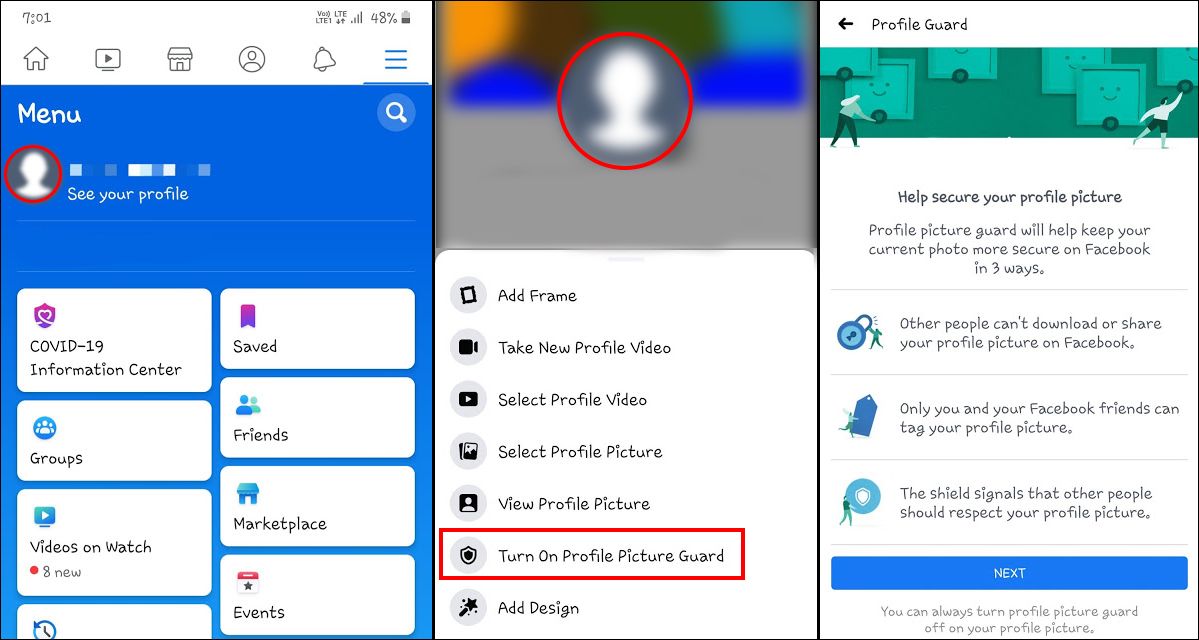
Task: Select Add Design option
Action: tap(625, 608)
